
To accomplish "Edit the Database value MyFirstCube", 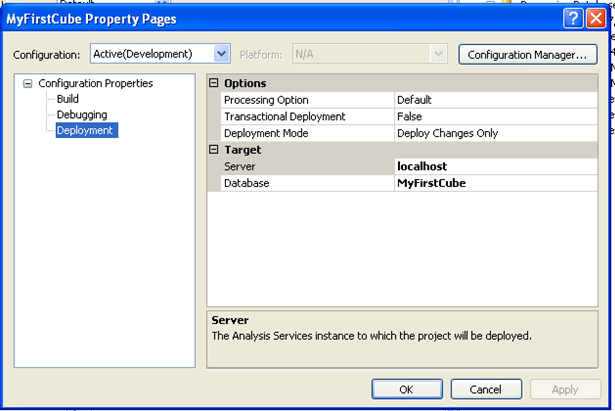I will click(x=431, y=183).
